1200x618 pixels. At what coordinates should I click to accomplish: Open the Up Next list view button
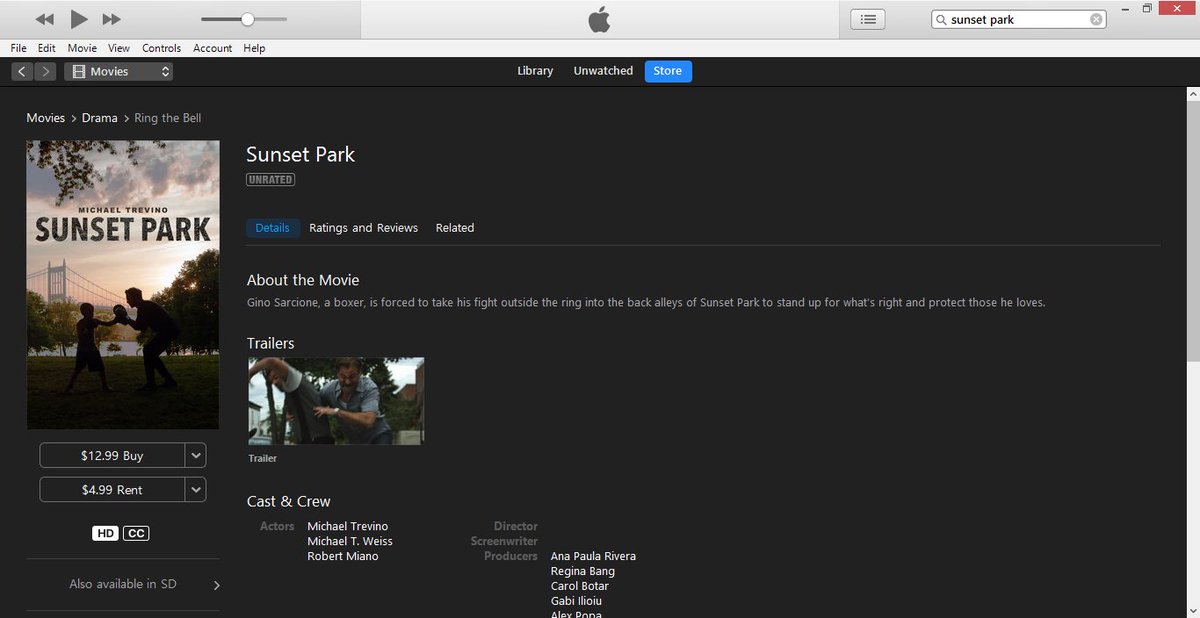tap(868, 19)
